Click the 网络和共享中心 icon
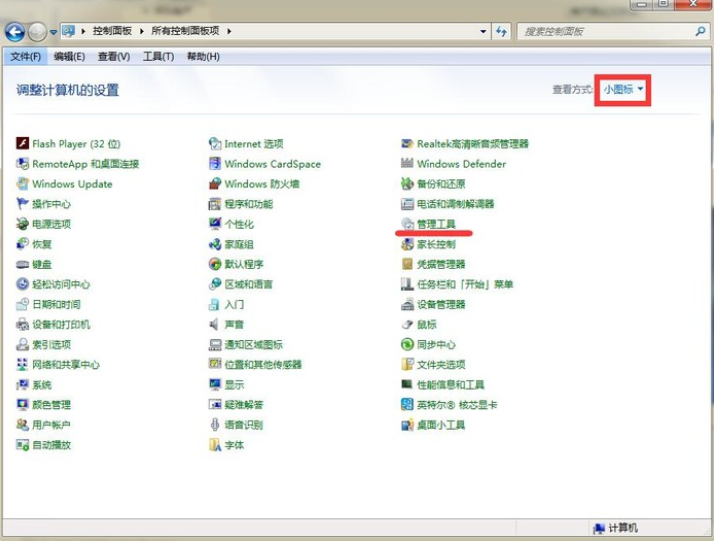The image size is (714, 541). [22, 364]
